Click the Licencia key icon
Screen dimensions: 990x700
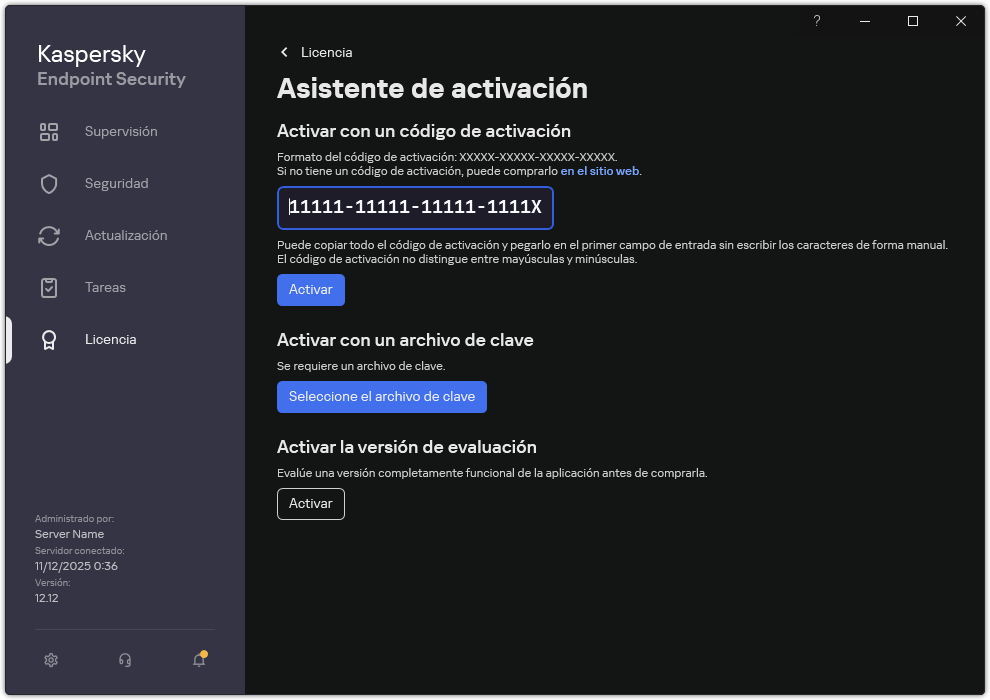(x=49, y=339)
